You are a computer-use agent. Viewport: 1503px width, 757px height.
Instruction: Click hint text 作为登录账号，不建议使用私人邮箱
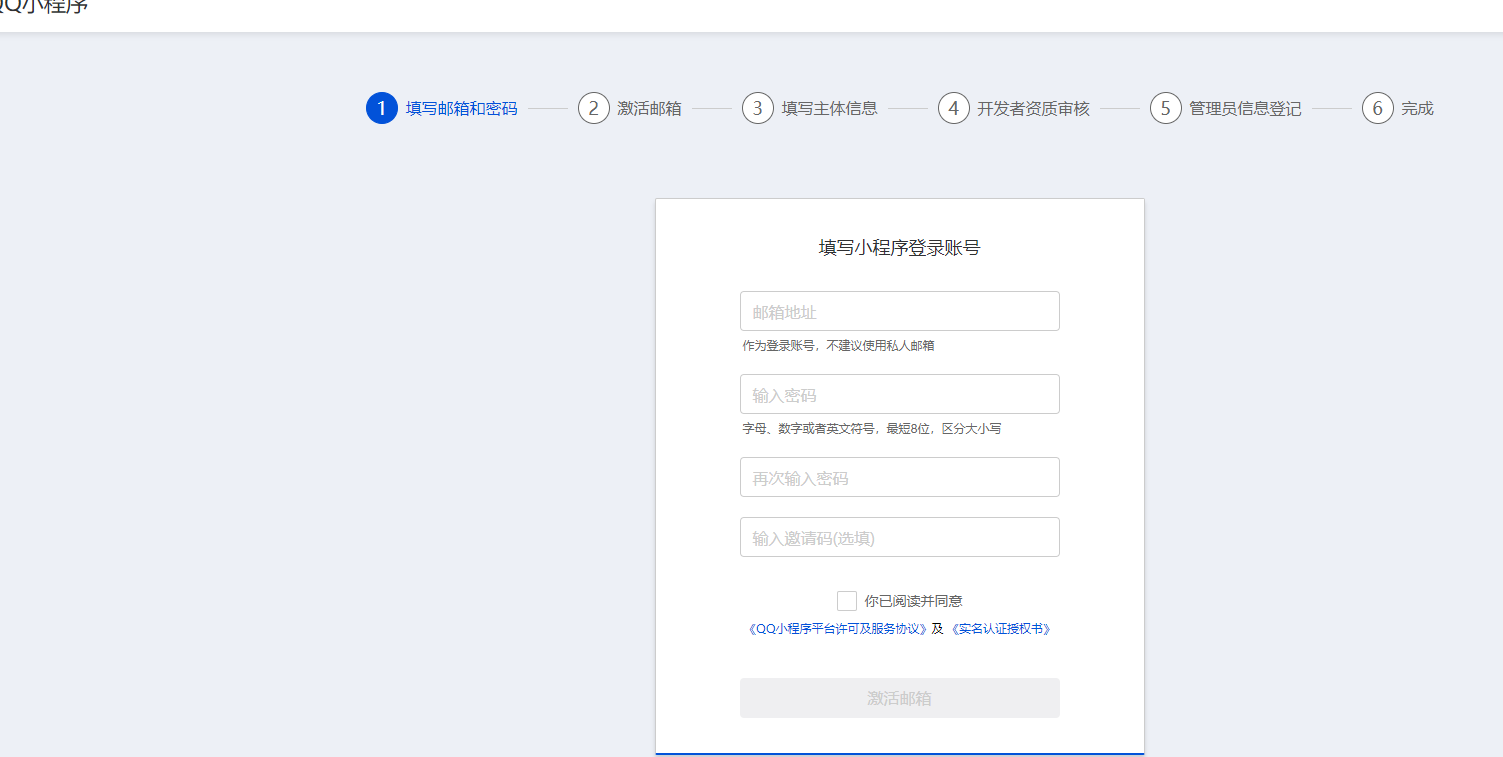[838, 346]
